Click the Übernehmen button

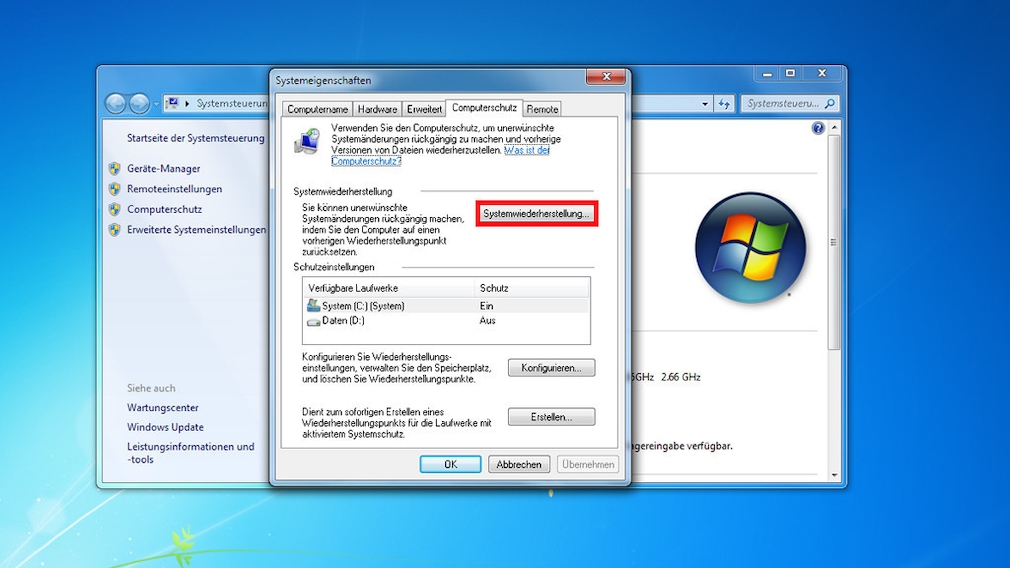(587, 464)
